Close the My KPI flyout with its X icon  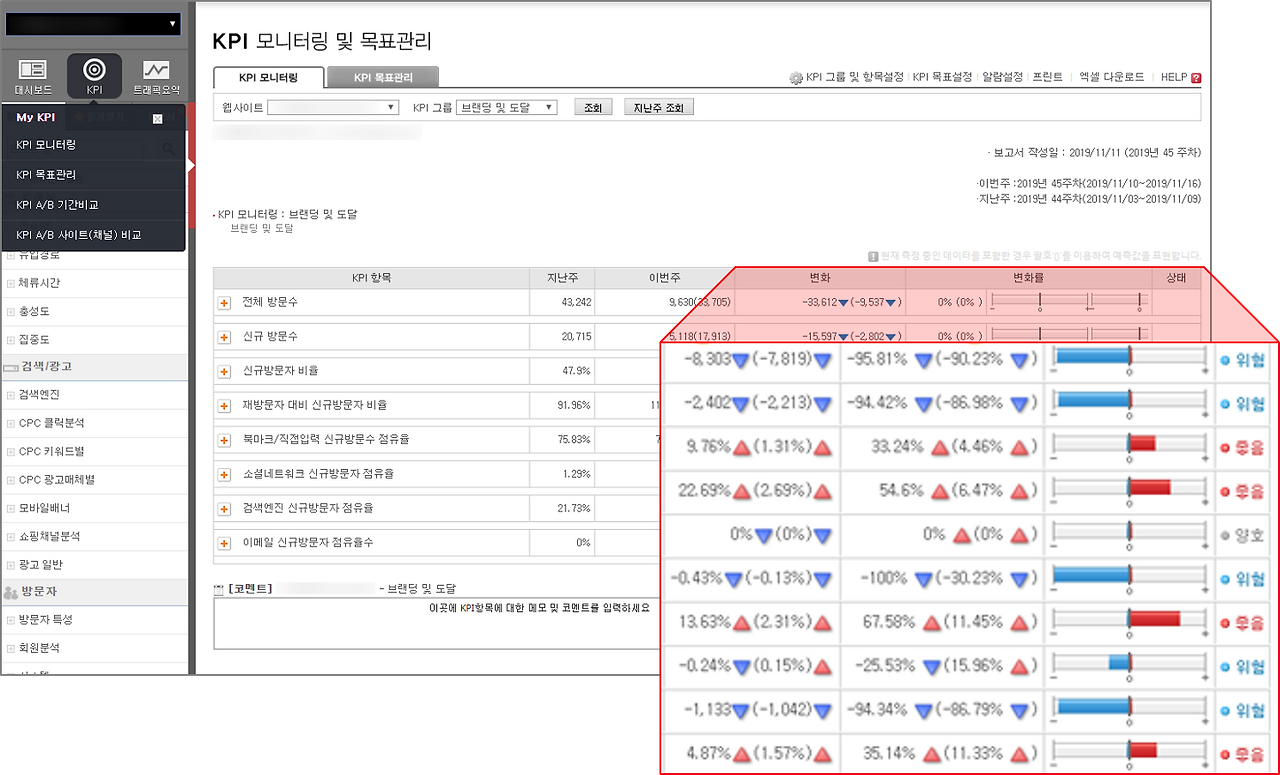point(158,119)
